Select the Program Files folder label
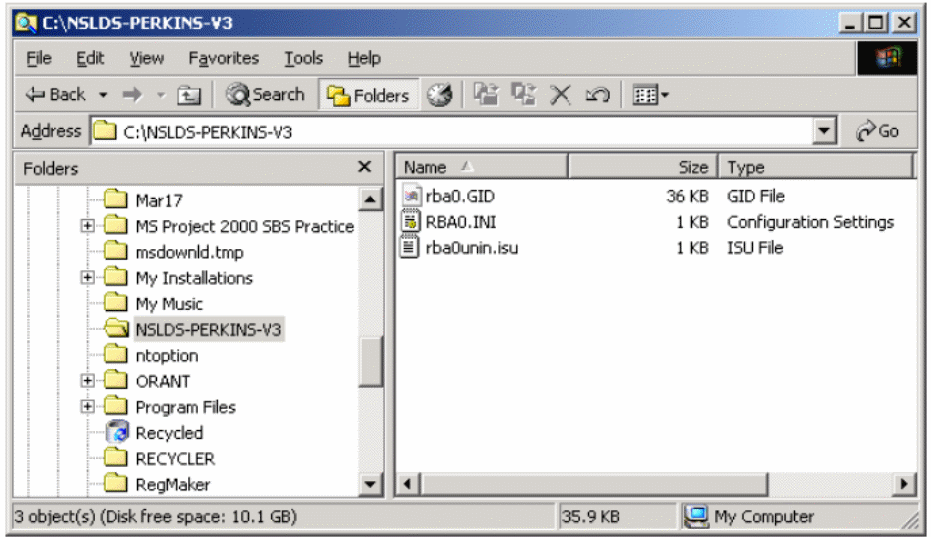 185,407
